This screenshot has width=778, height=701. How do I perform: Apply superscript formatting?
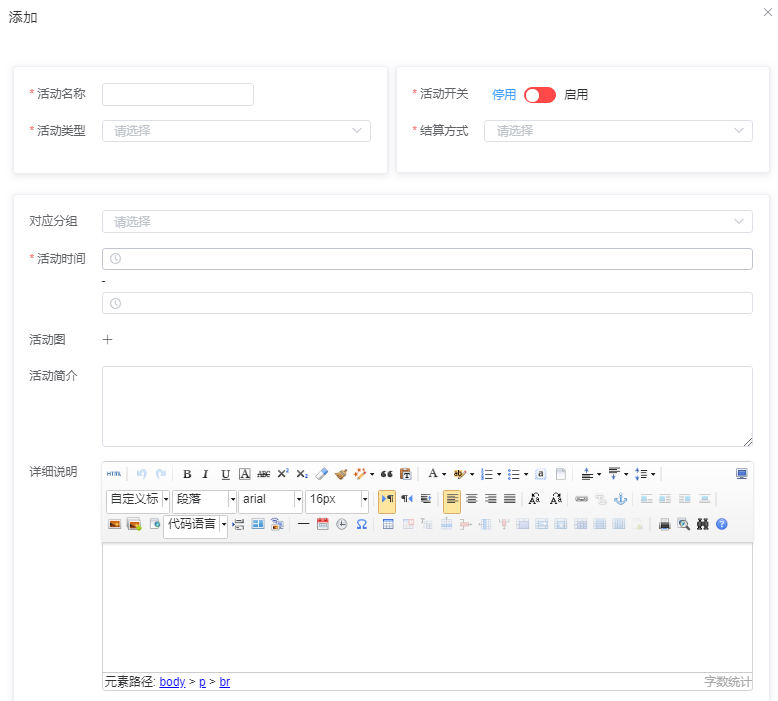pyautogui.click(x=283, y=474)
